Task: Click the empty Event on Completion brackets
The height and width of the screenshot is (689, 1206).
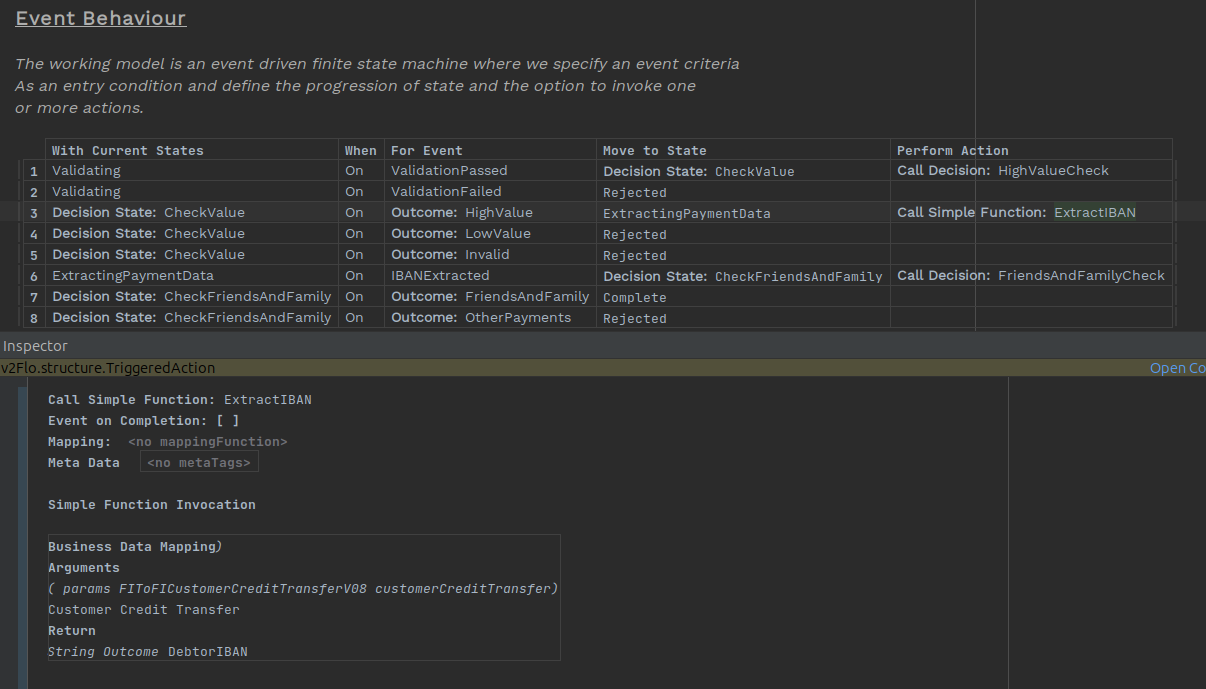Action: point(228,421)
